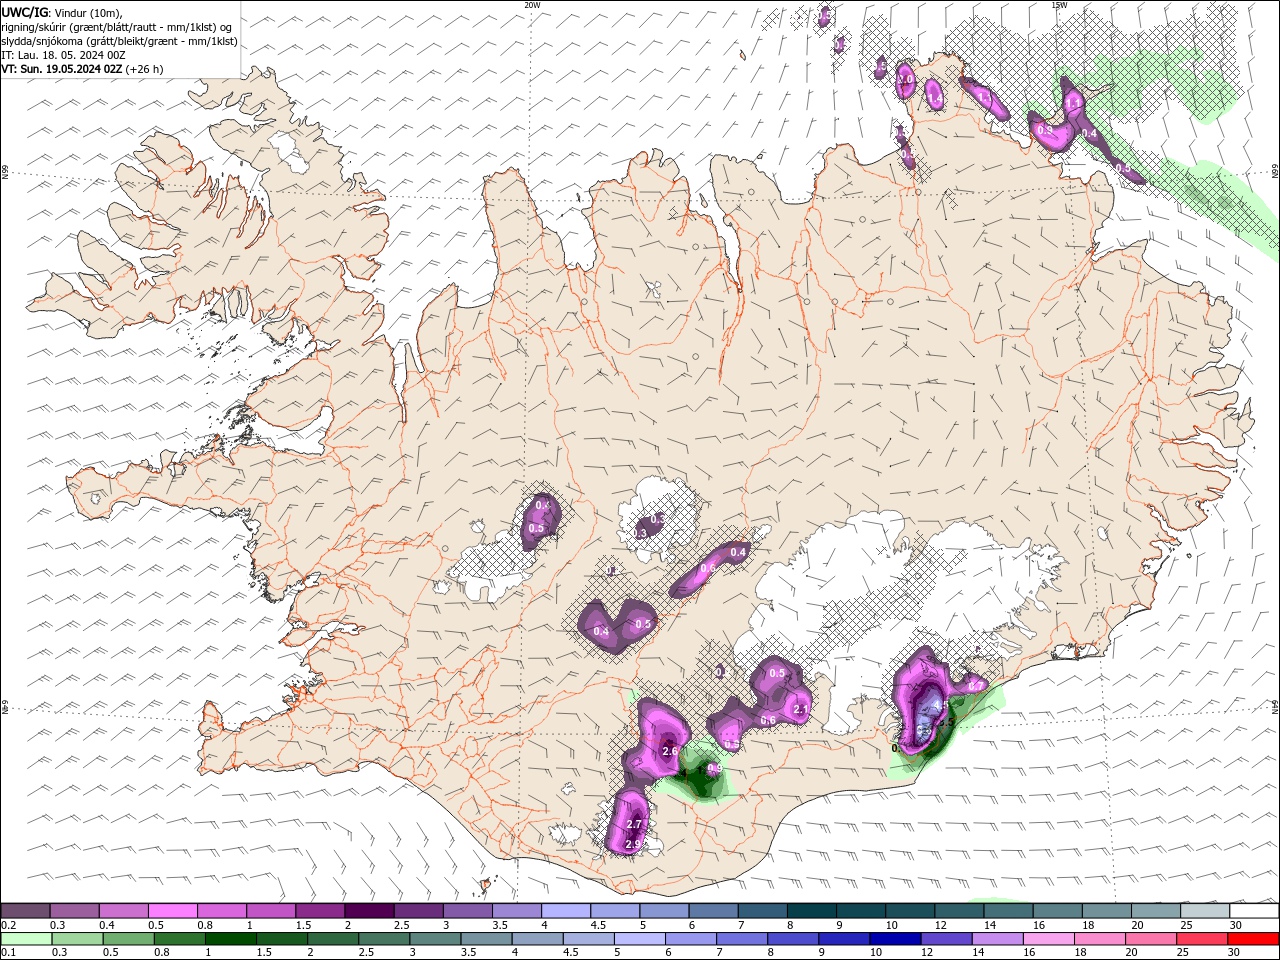
Task: Click the '2.1' precipitation value on the map
Action: pos(800,710)
